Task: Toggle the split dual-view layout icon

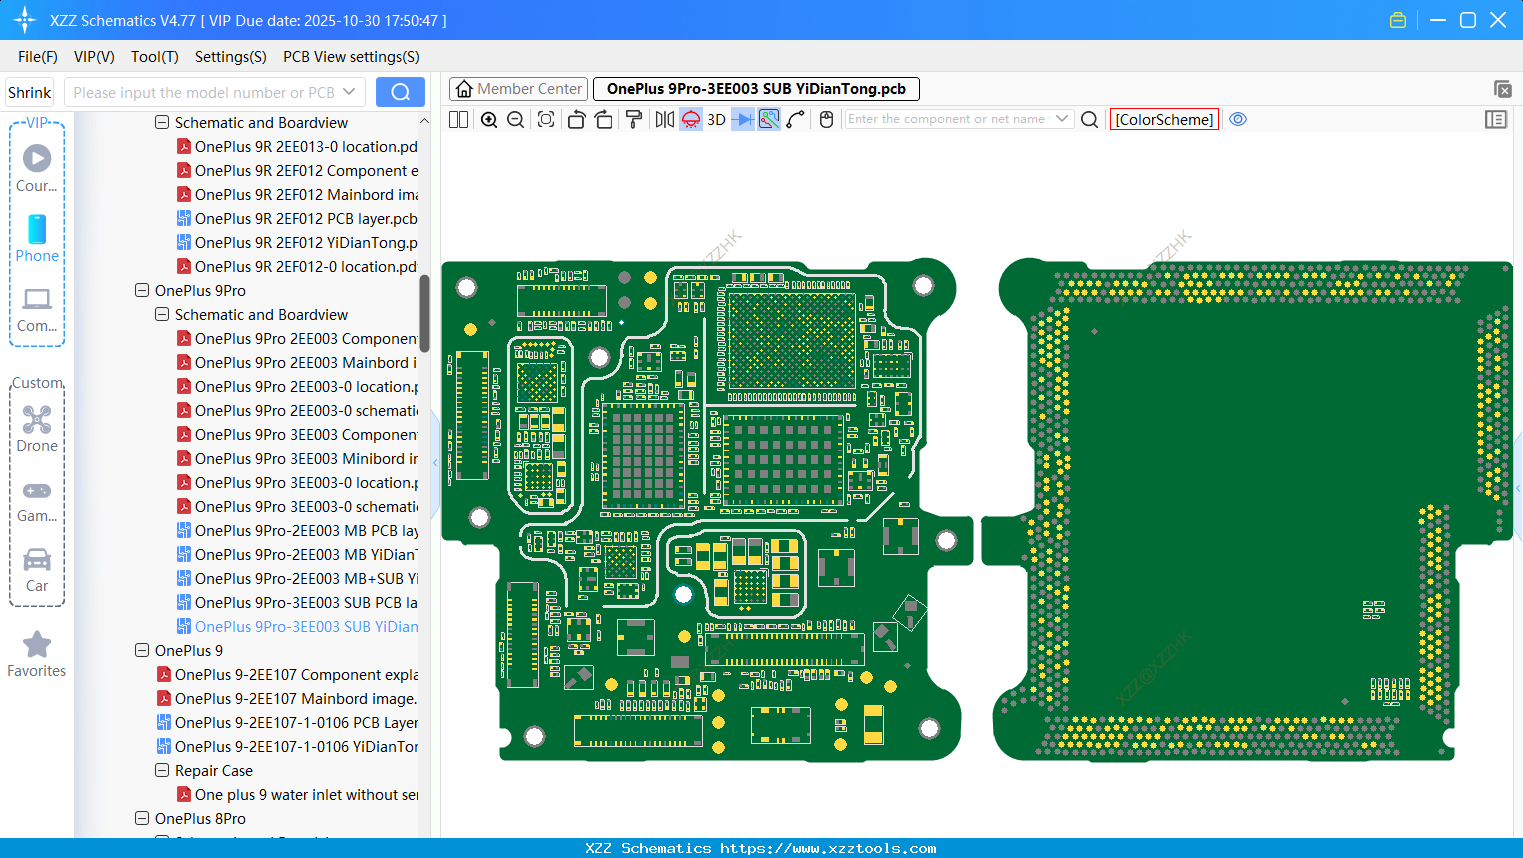Action: tap(459, 120)
